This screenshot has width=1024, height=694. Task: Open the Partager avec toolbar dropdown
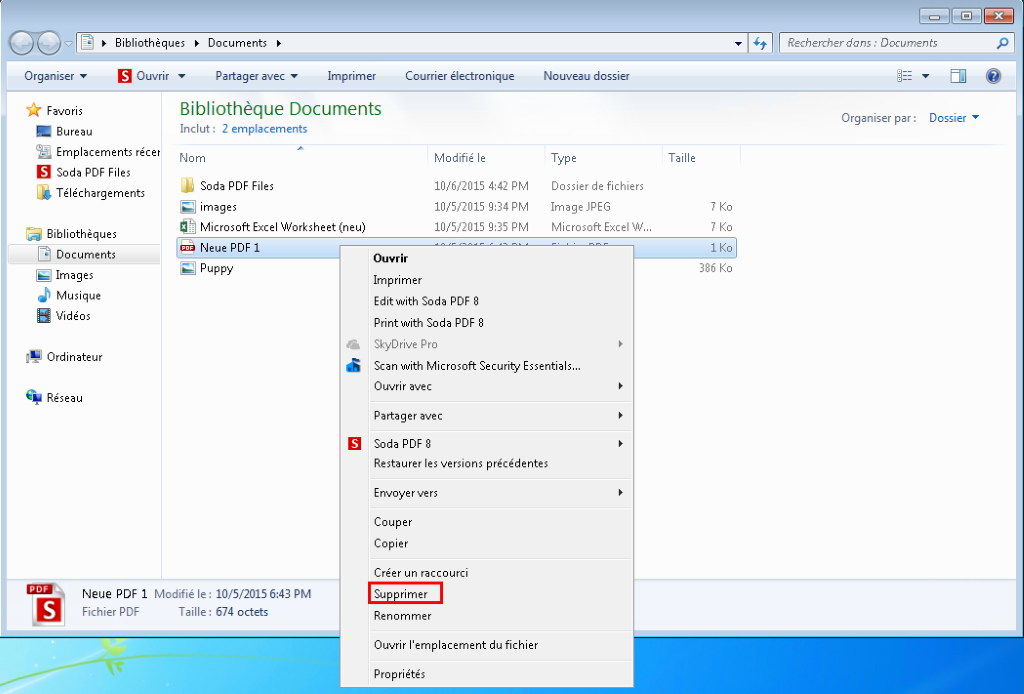(257, 76)
